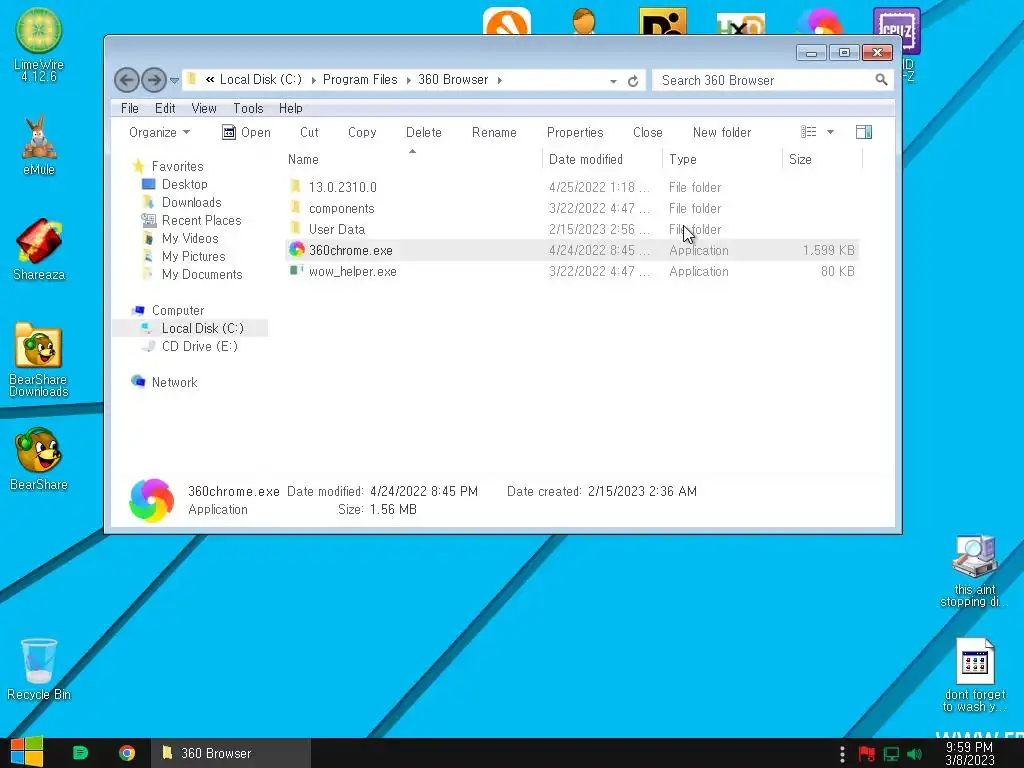The width and height of the screenshot is (1024, 768).
Task: Click Cut in the toolbar
Action: (x=309, y=133)
